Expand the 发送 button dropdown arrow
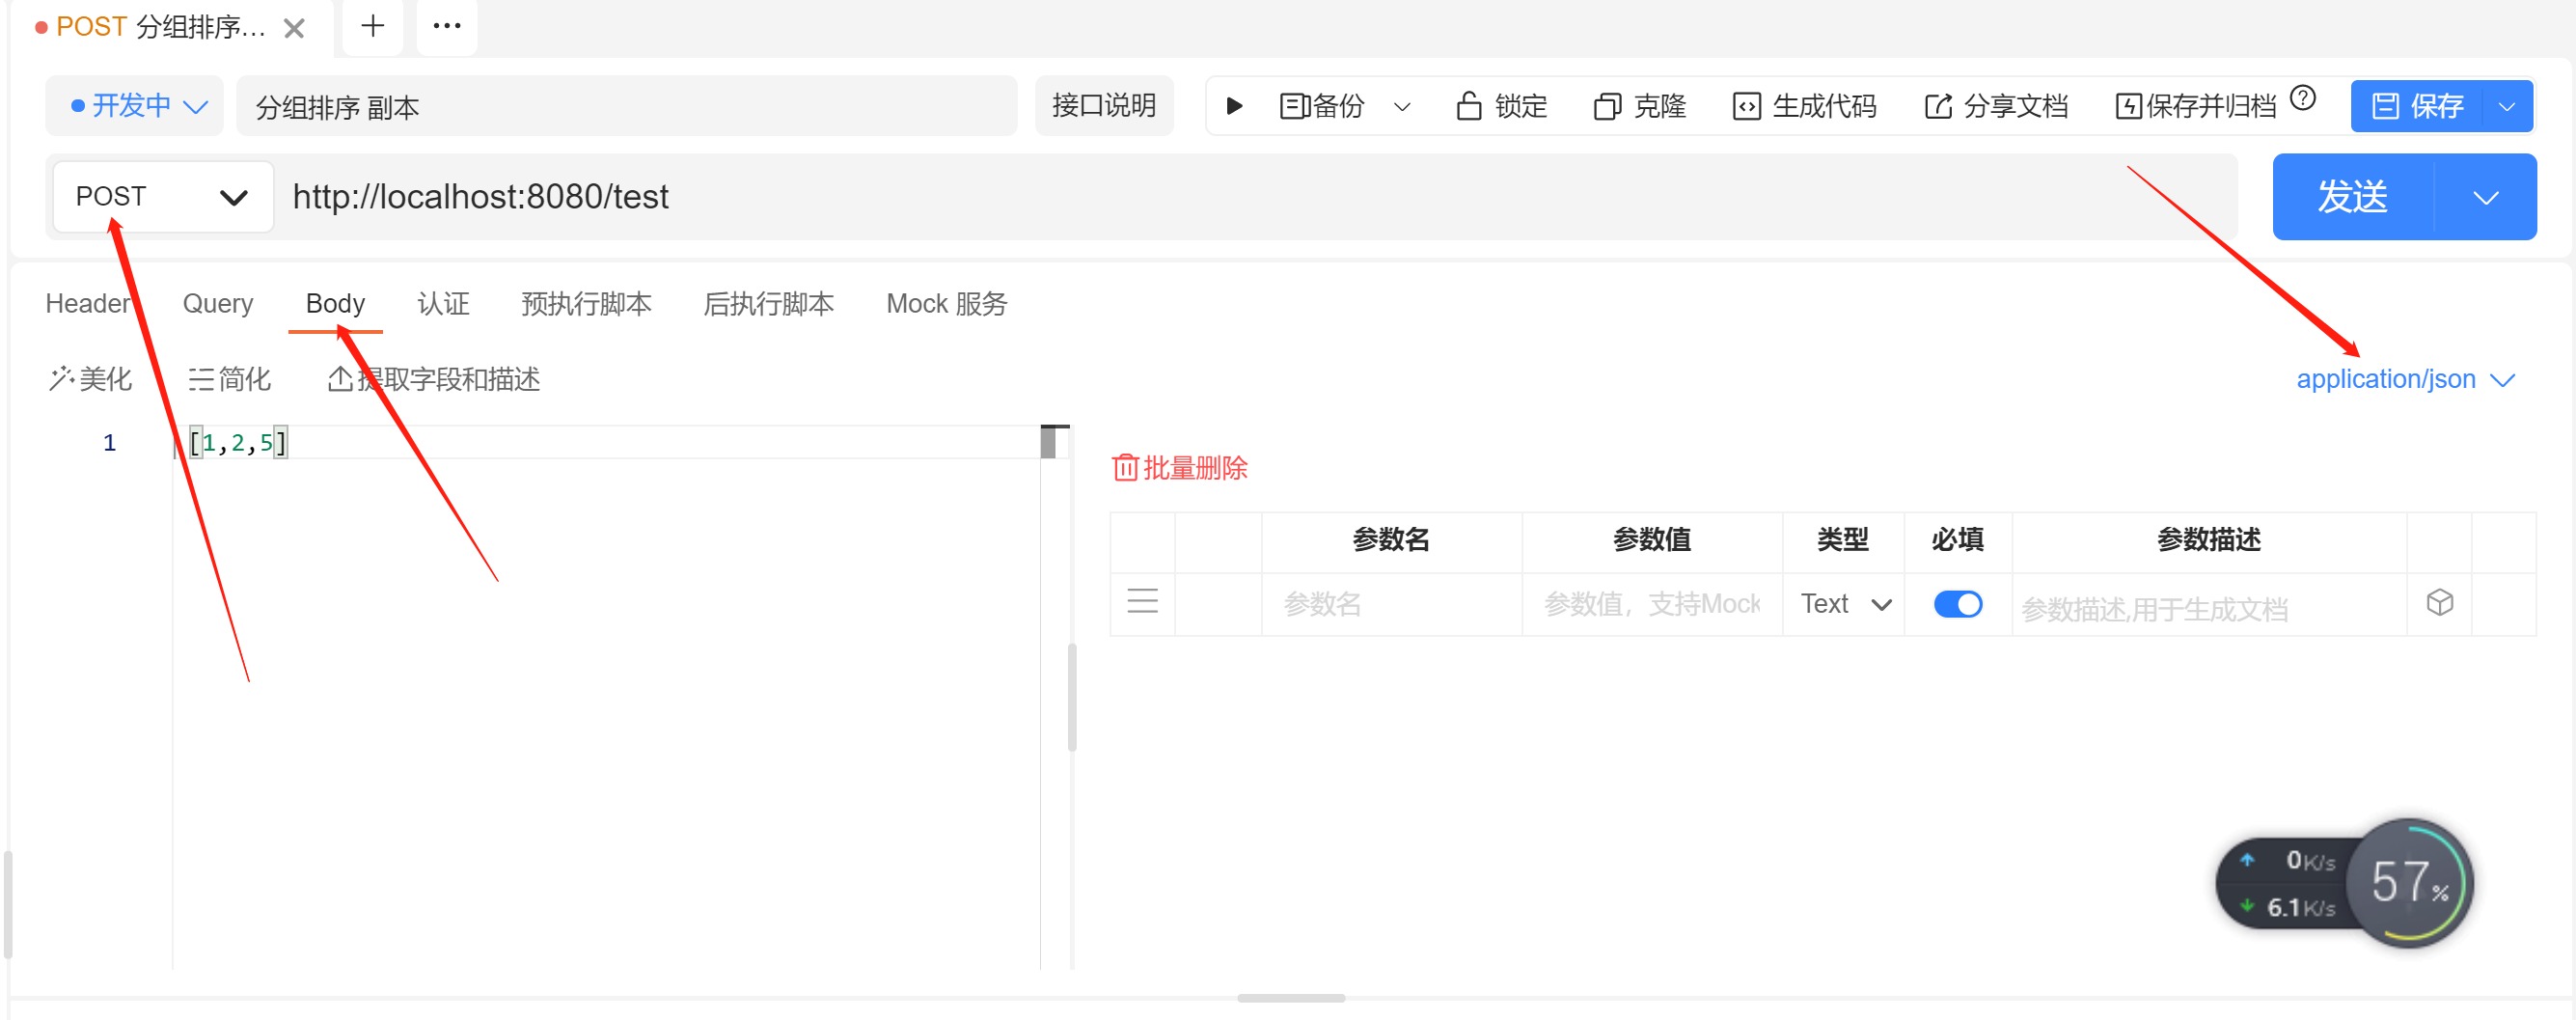This screenshot has width=2576, height=1020. click(2485, 196)
